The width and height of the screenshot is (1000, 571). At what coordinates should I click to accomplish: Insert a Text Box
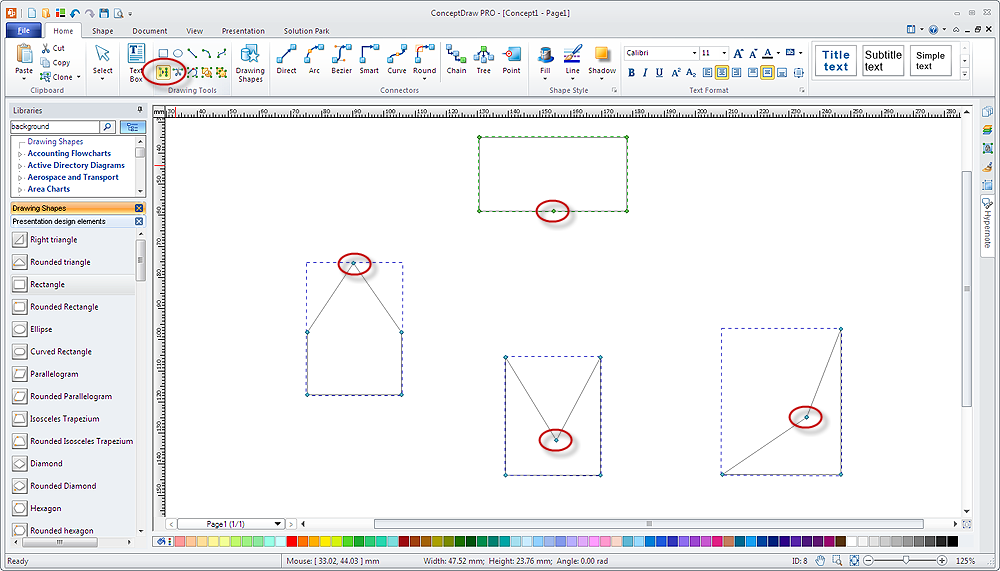136,63
